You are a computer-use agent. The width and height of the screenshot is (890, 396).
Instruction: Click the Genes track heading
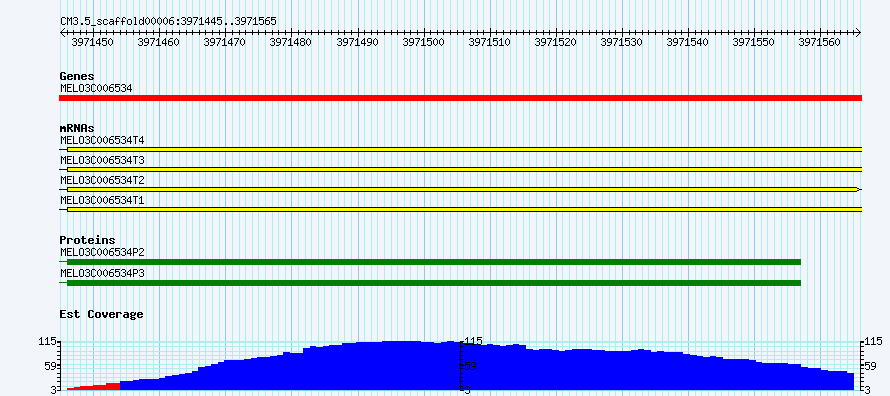click(x=77, y=76)
